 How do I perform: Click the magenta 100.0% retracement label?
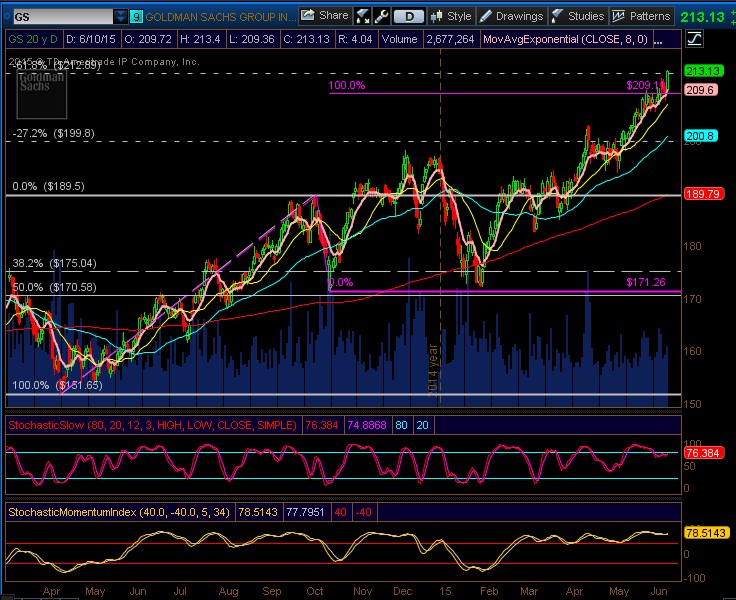(346, 85)
